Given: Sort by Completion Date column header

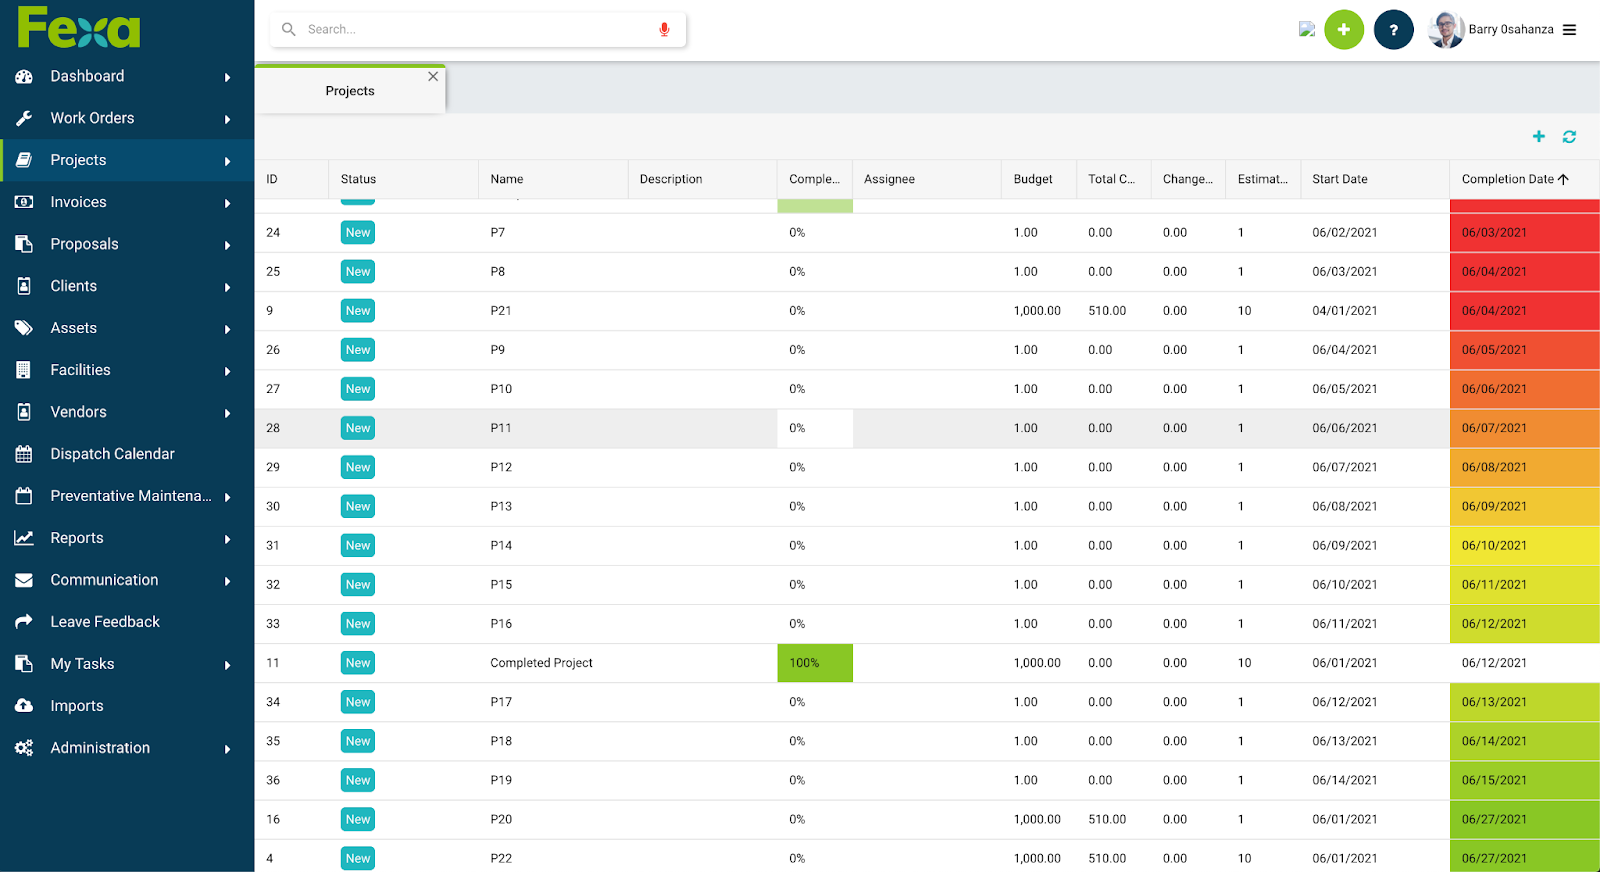Looking at the screenshot, I should pos(1524,179).
